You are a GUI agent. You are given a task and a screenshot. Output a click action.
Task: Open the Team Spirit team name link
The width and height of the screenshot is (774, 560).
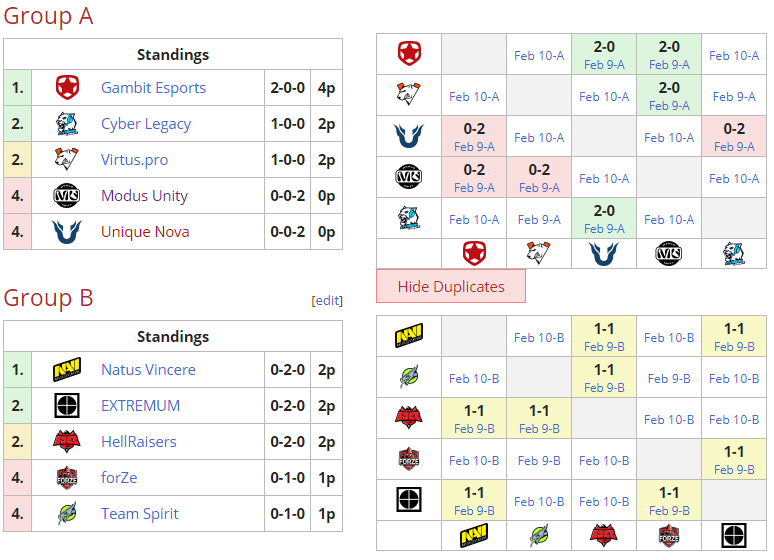[x=140, y=514]
